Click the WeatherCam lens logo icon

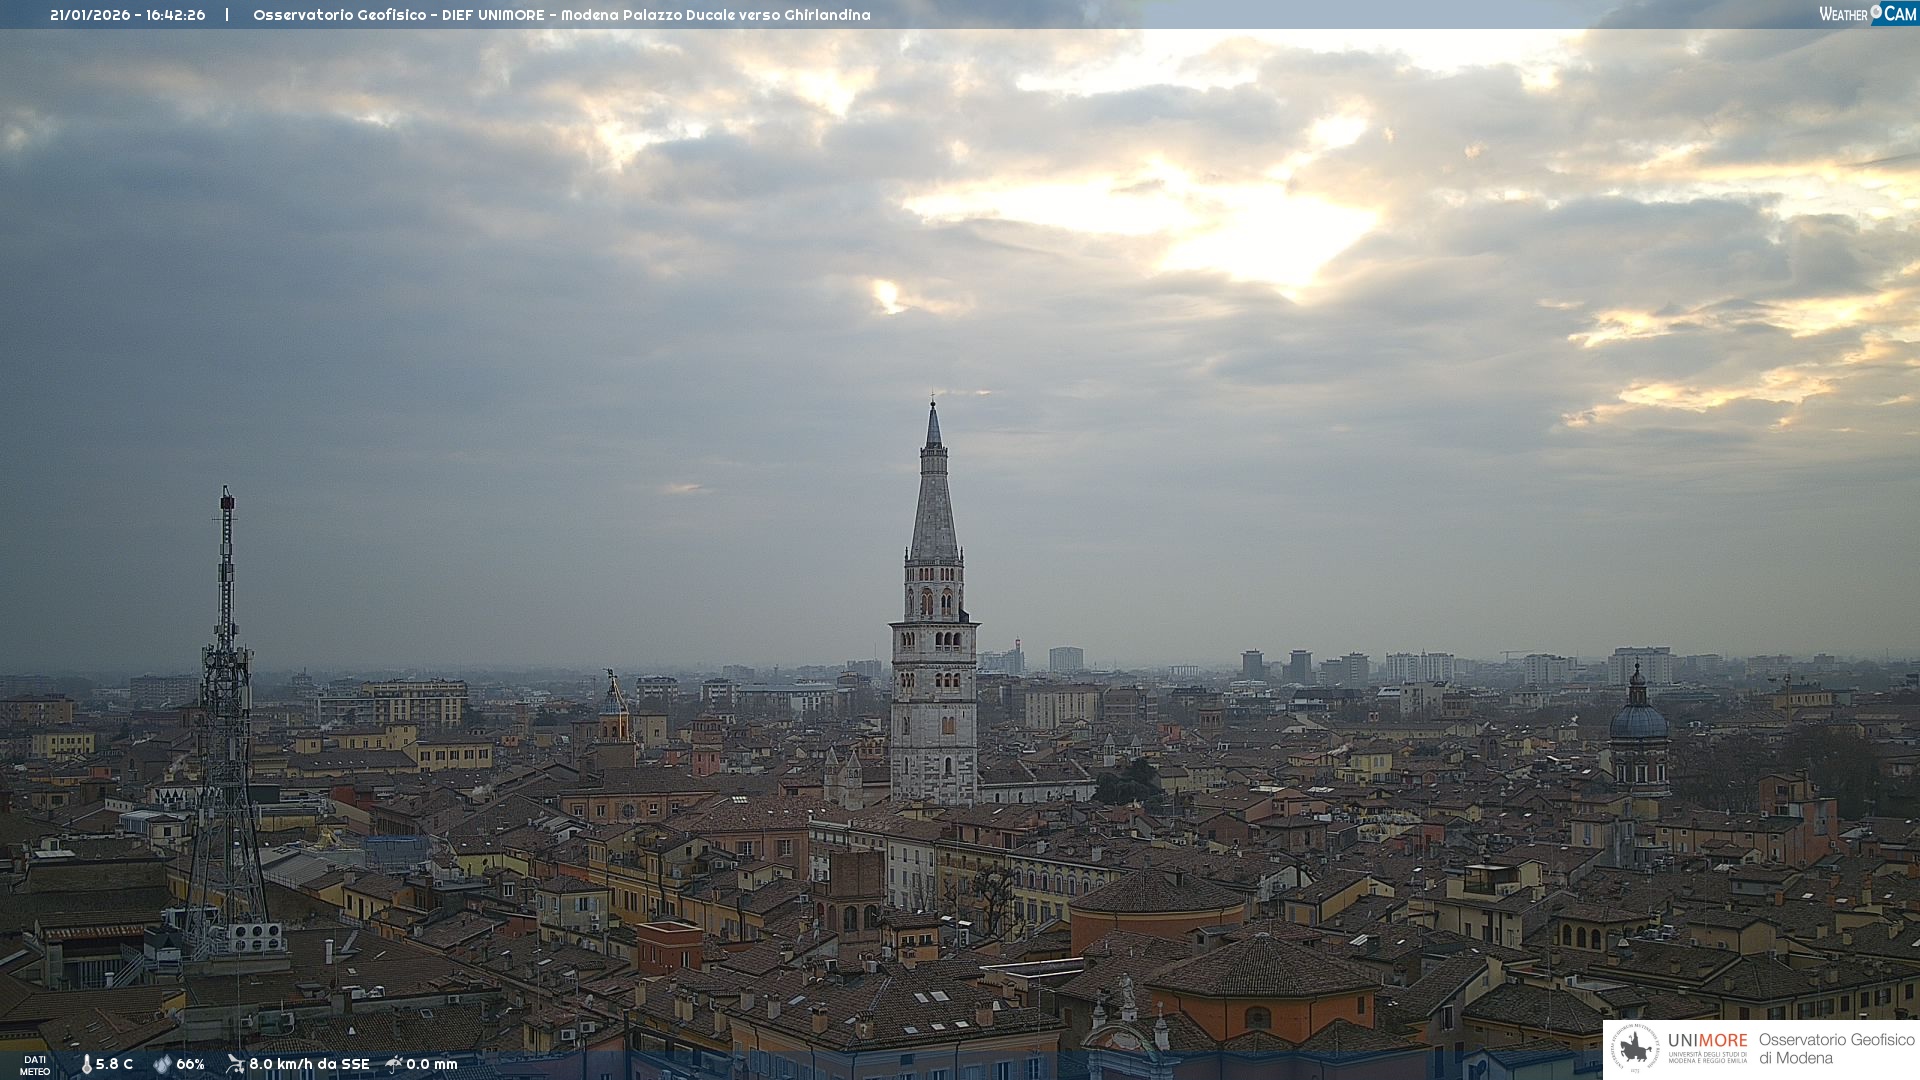coord(1877,13)
